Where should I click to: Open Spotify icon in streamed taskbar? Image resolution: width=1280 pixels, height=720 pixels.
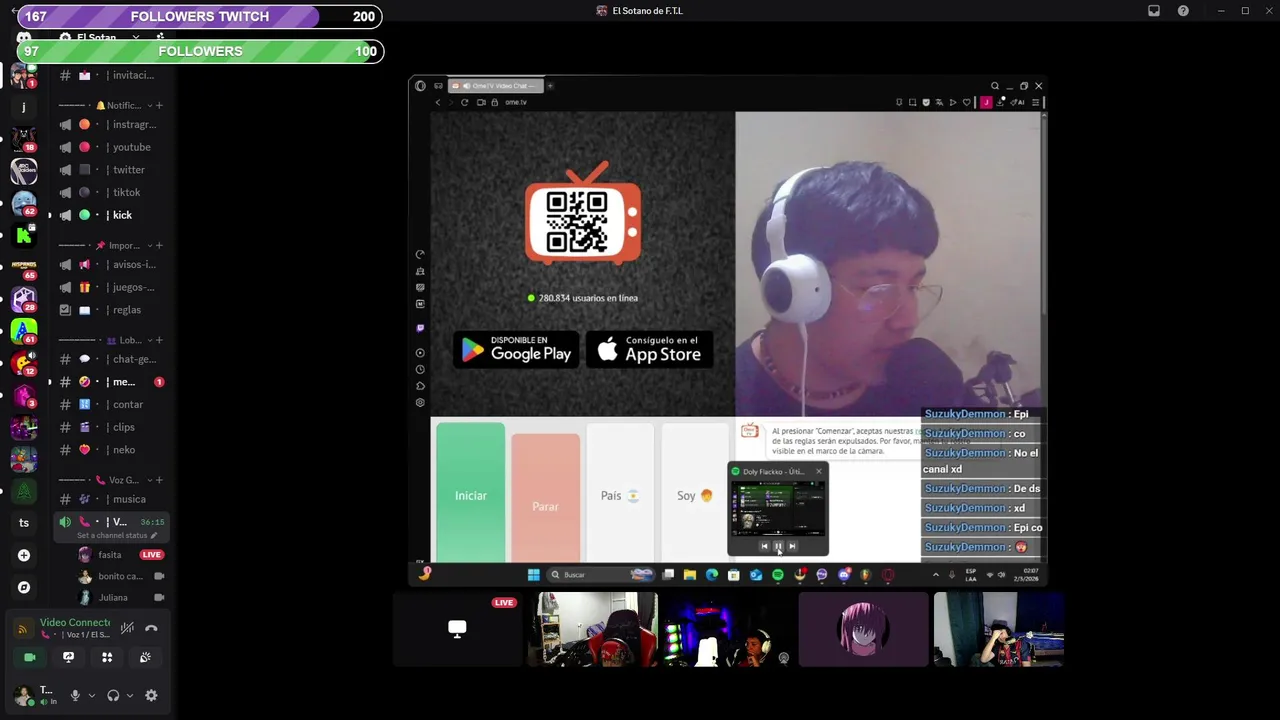tap(778, 575)
